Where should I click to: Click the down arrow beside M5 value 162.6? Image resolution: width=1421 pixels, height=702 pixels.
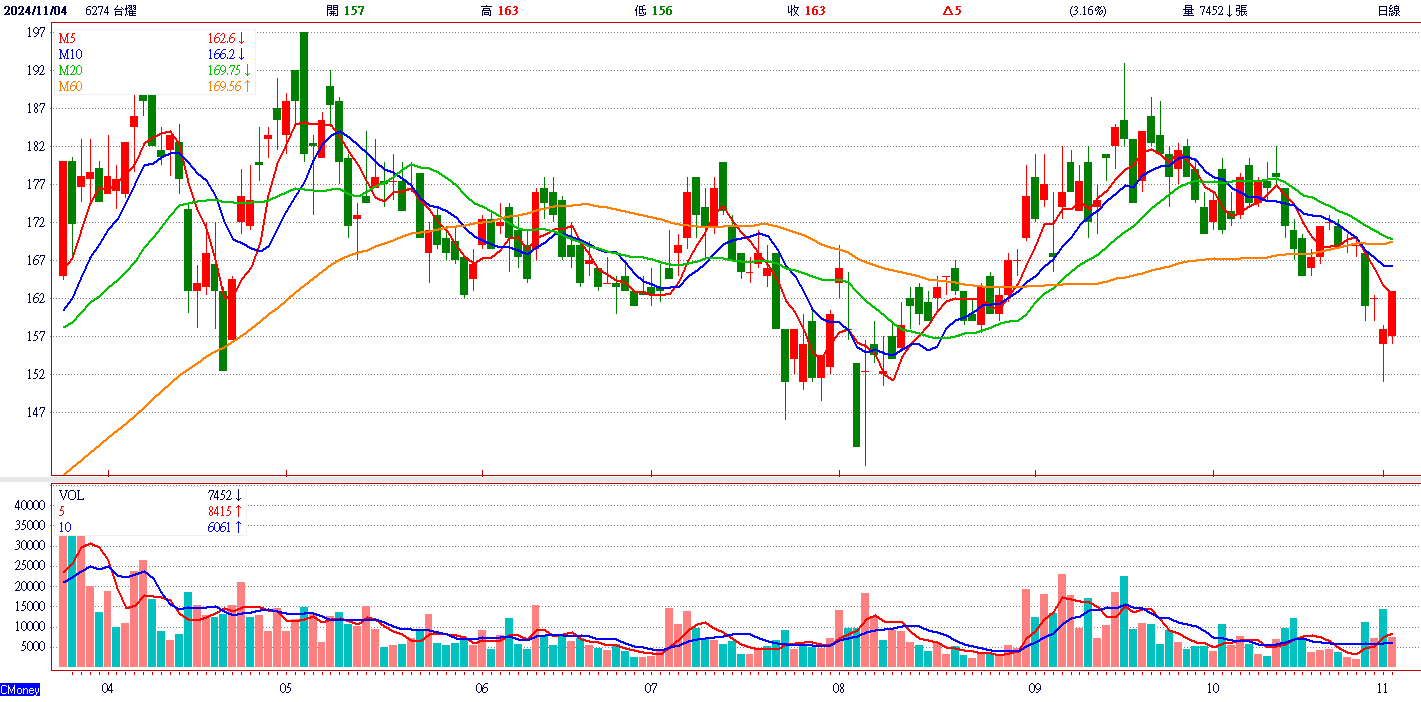tap(241, 38)
